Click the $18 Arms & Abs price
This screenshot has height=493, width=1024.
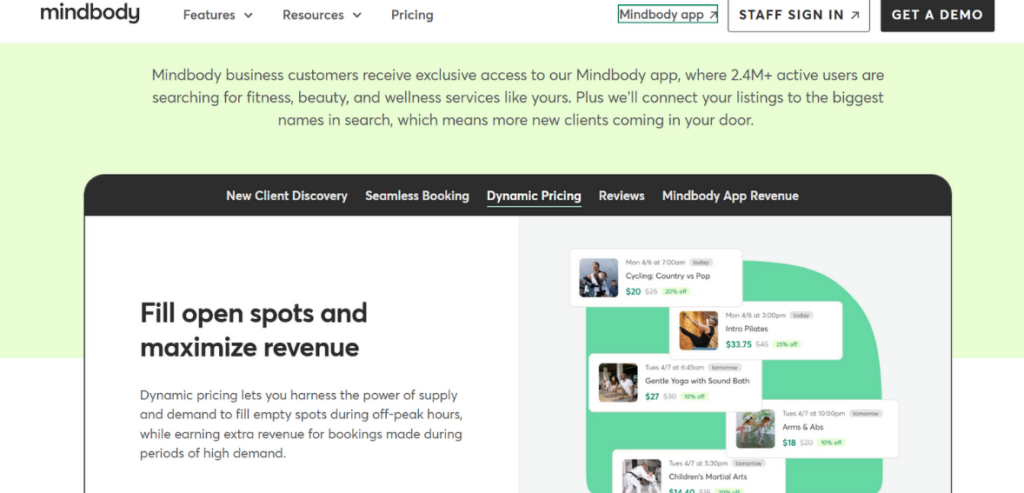point(789,443)
